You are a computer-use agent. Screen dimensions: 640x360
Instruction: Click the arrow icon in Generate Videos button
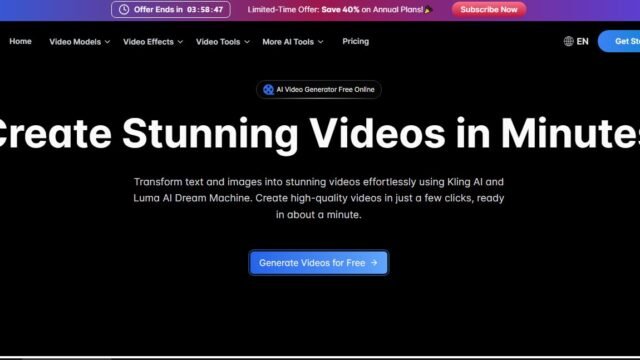tap(374, 263)
